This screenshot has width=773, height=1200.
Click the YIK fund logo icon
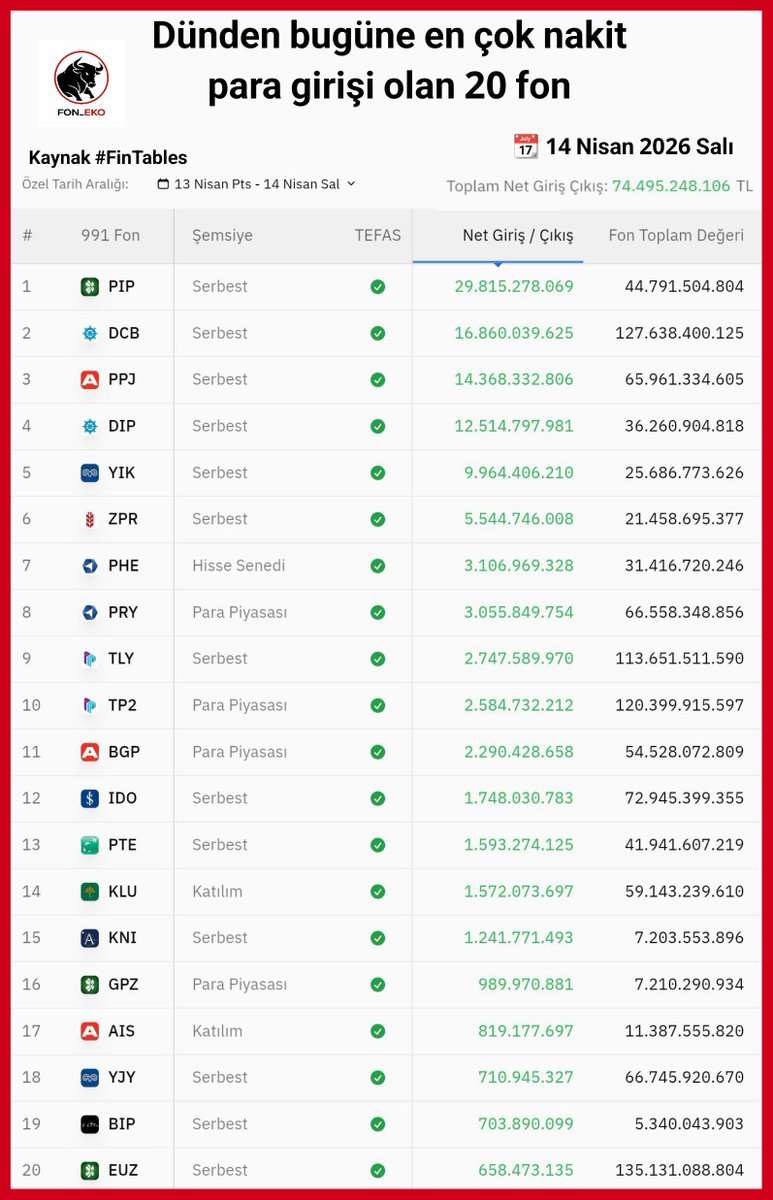coord(90,473)
